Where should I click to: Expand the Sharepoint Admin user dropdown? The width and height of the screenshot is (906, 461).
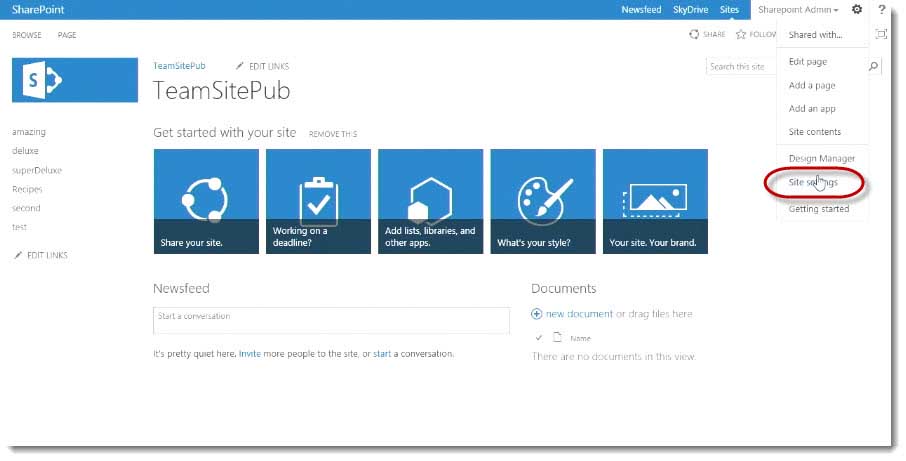(798, 9)
